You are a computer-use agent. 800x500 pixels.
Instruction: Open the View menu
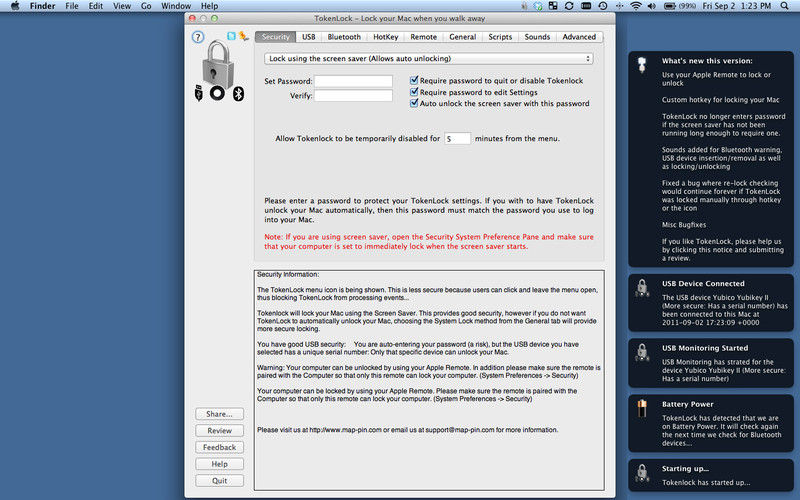click(x=122, y=6)
